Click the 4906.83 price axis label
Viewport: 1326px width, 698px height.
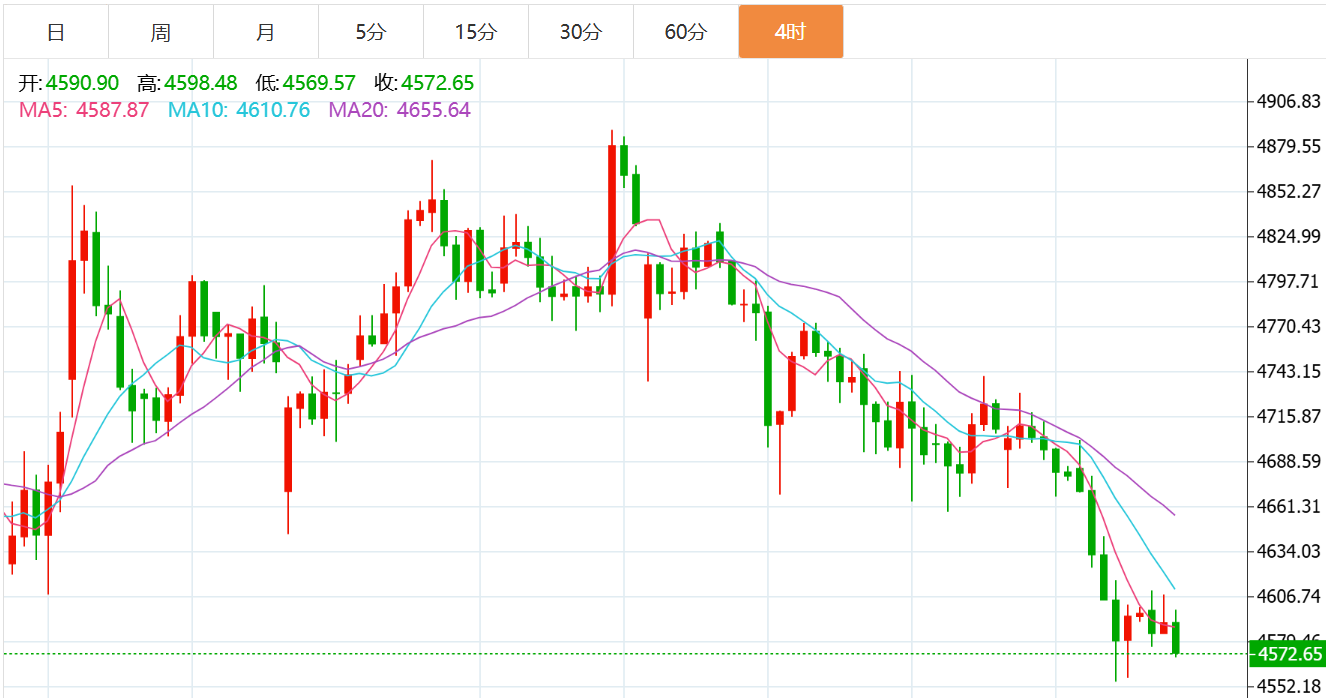(1289, 102)
